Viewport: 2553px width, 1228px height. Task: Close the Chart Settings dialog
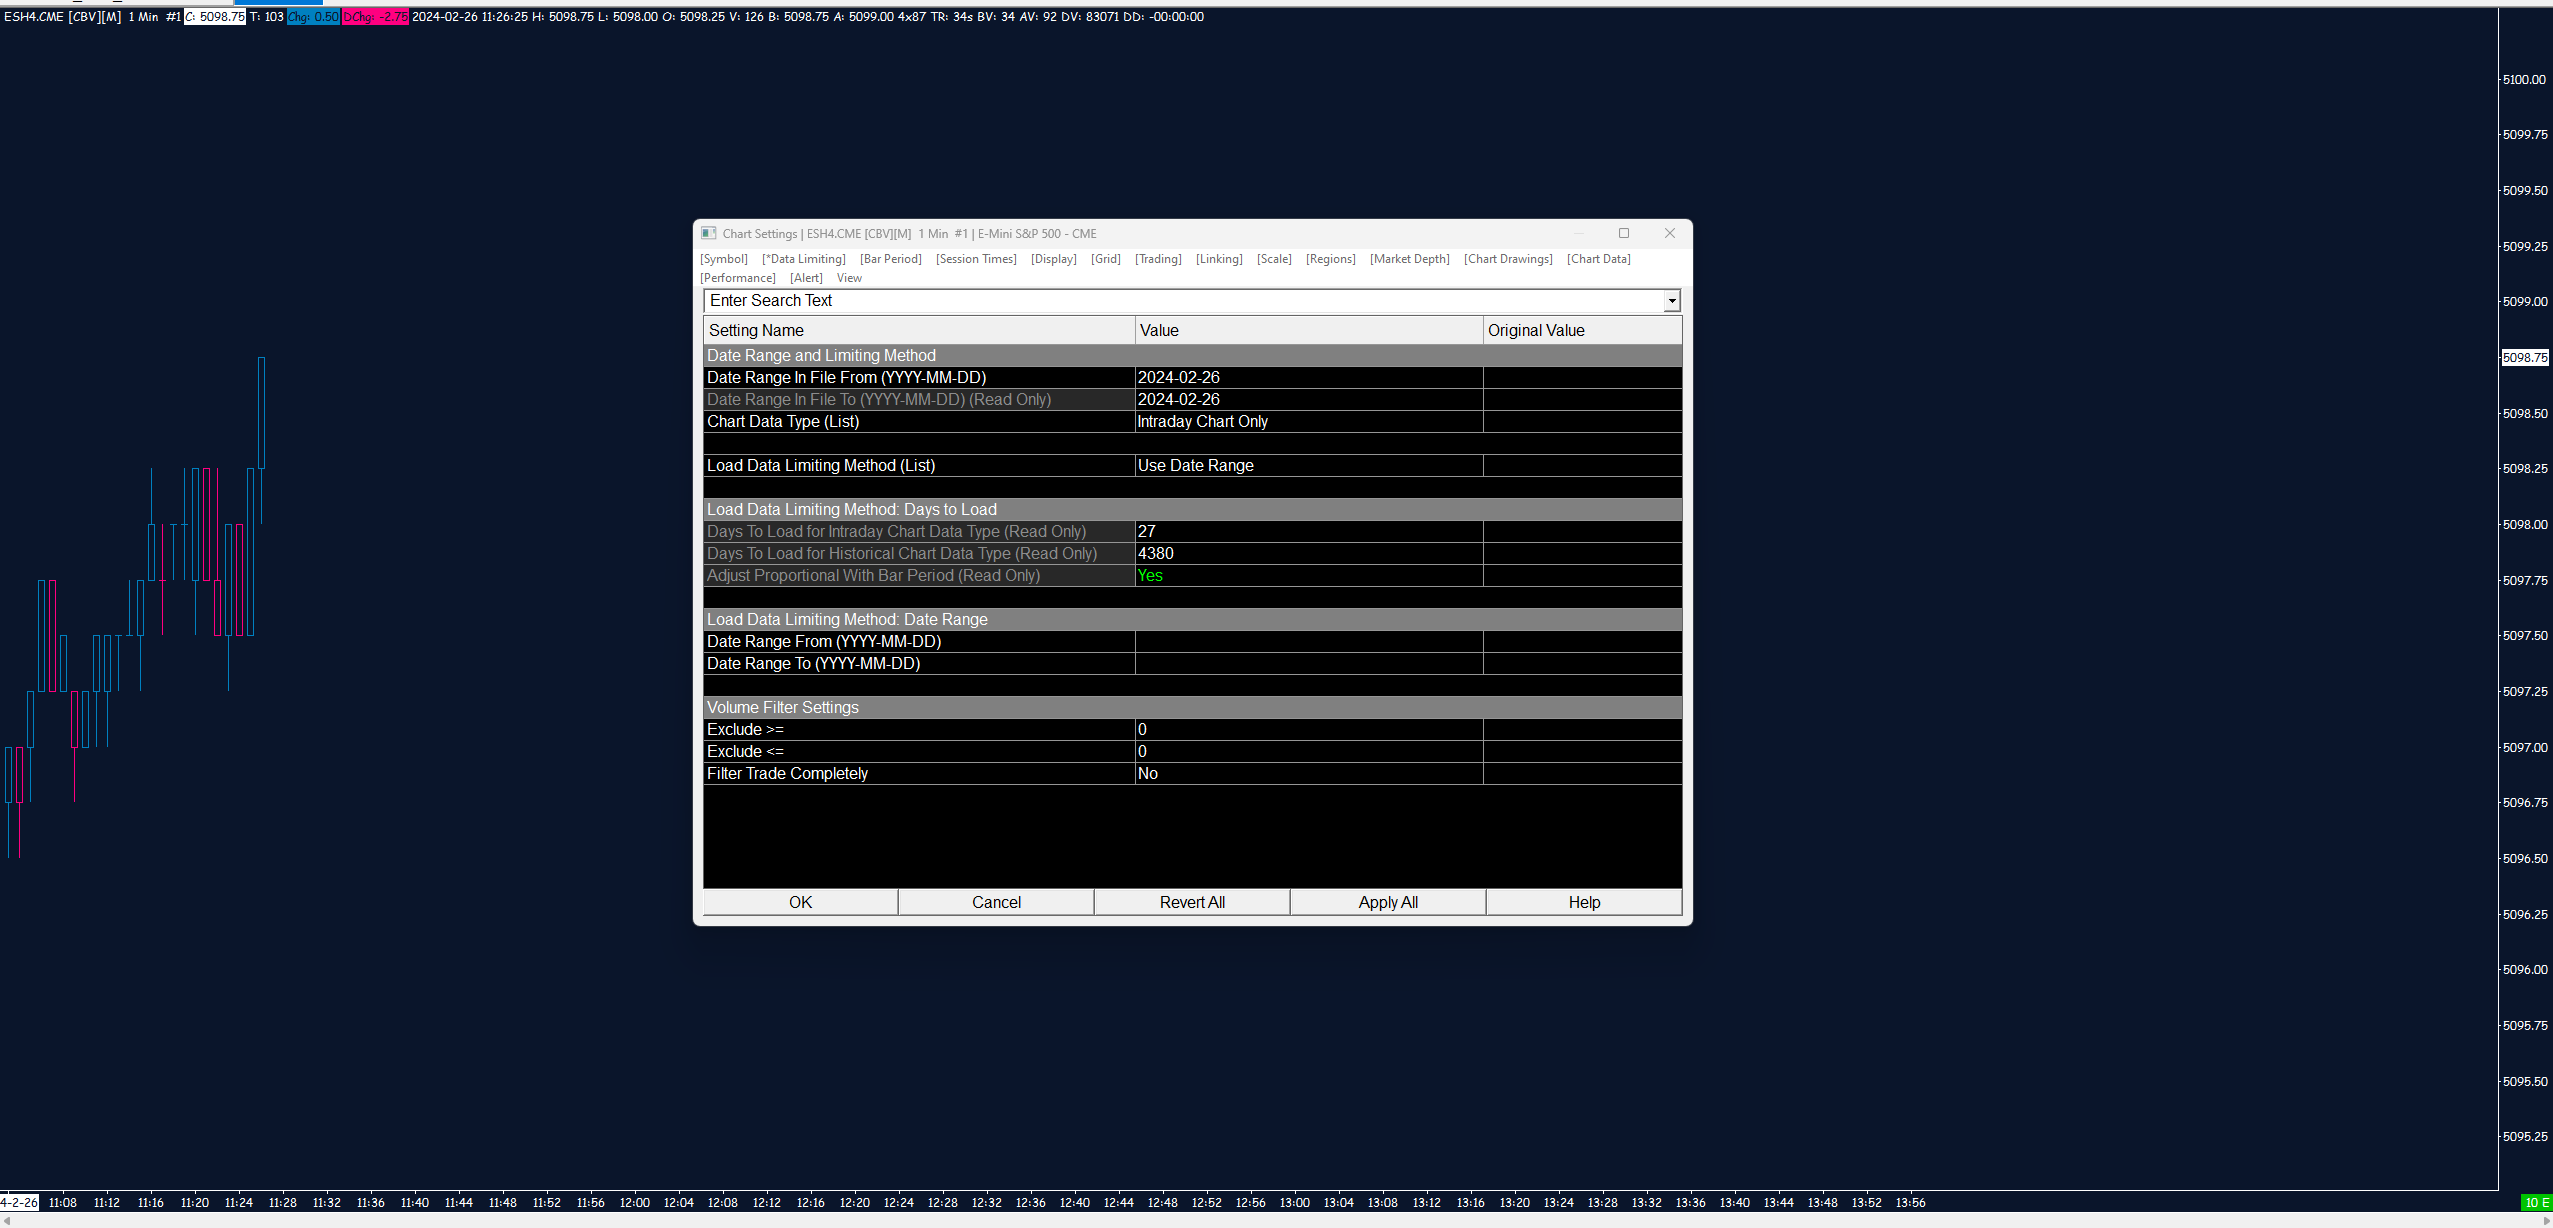tap(1669, 233)
